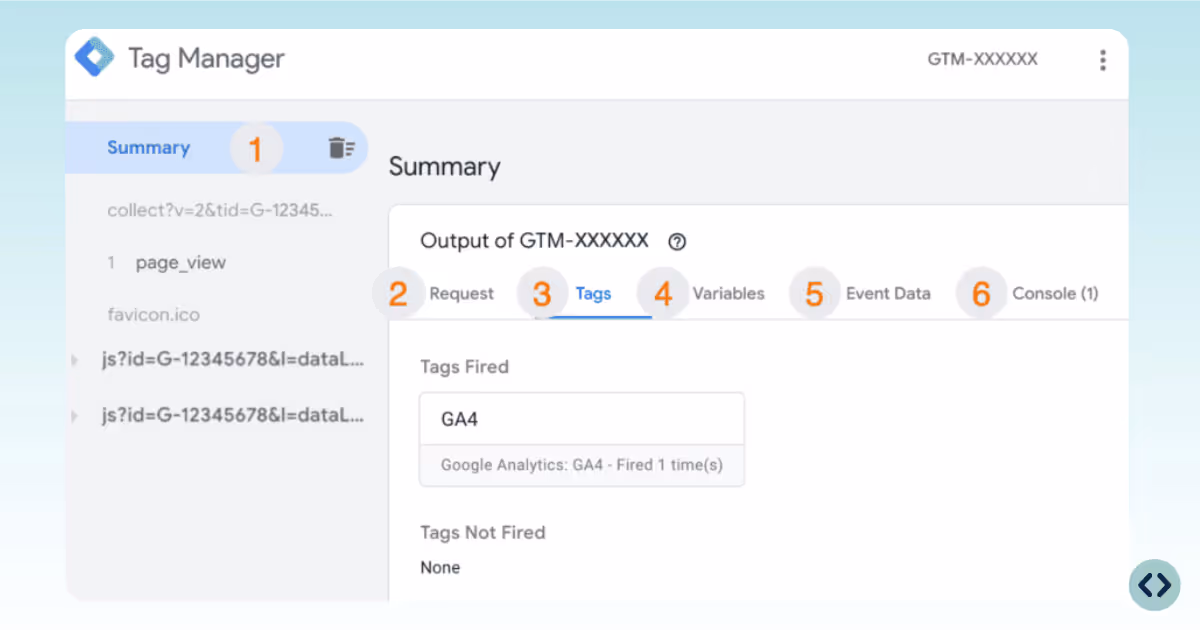Click the GTM-XXXXXX container ID in header

point(982,59)
